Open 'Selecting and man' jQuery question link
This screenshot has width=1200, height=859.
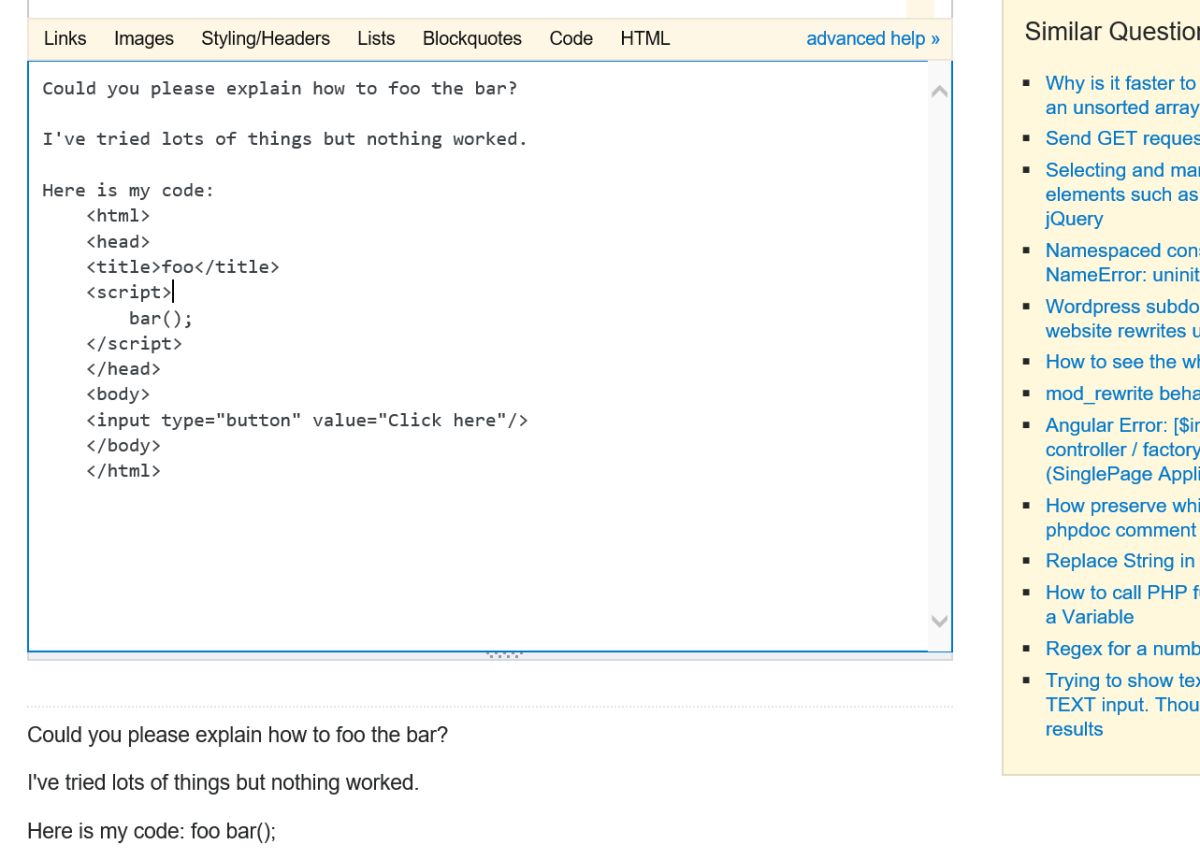1122,194
